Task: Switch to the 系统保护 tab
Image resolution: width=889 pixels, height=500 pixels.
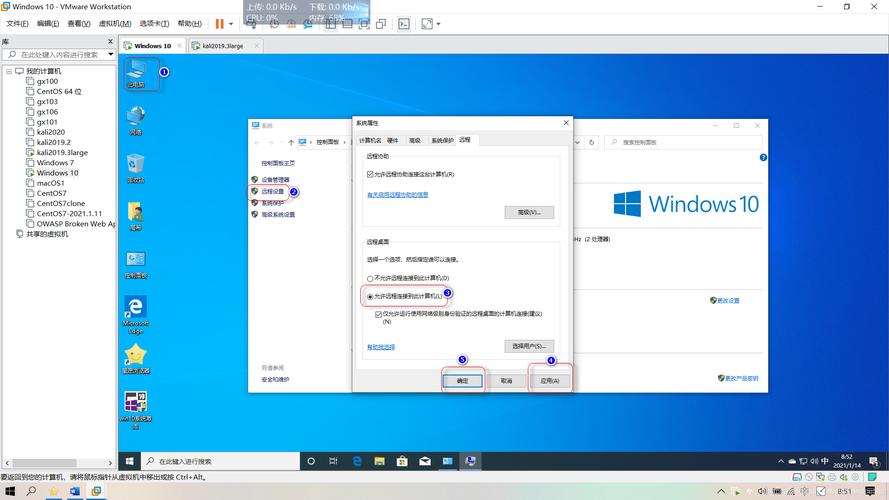Action: click(442, 141)
